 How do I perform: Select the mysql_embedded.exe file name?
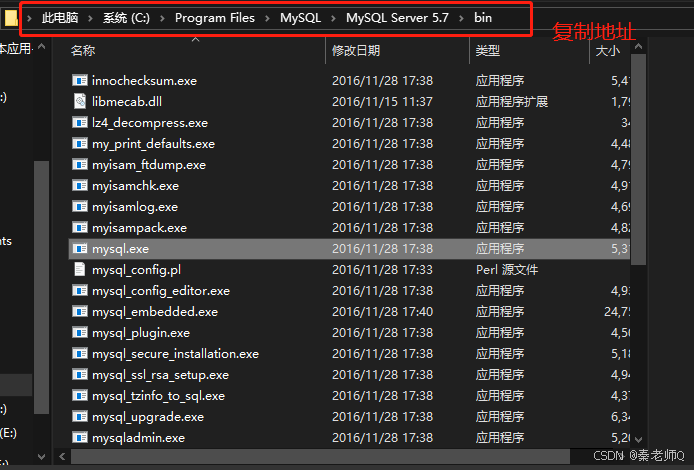[x=155, y=312]
